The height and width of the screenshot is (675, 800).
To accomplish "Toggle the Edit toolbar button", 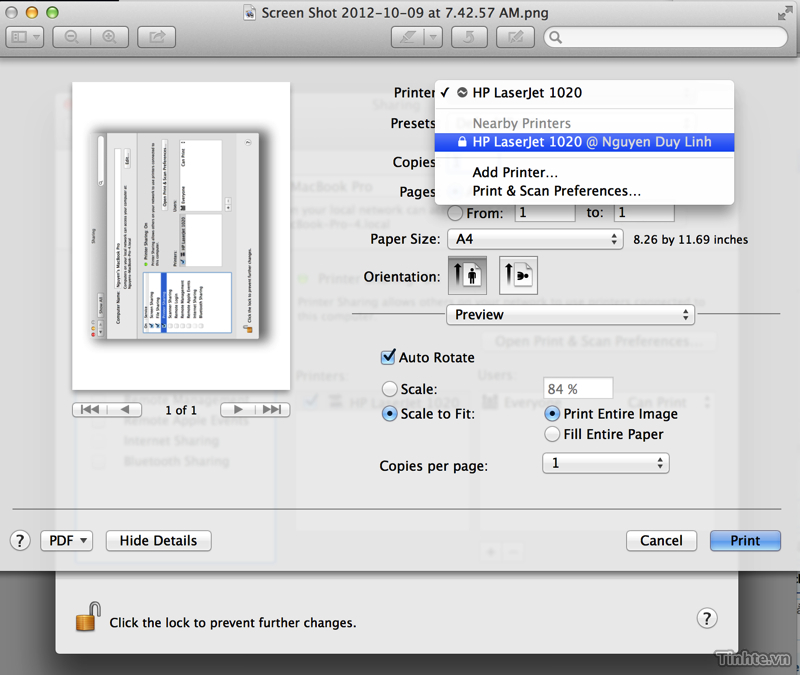I will [515, 37].
